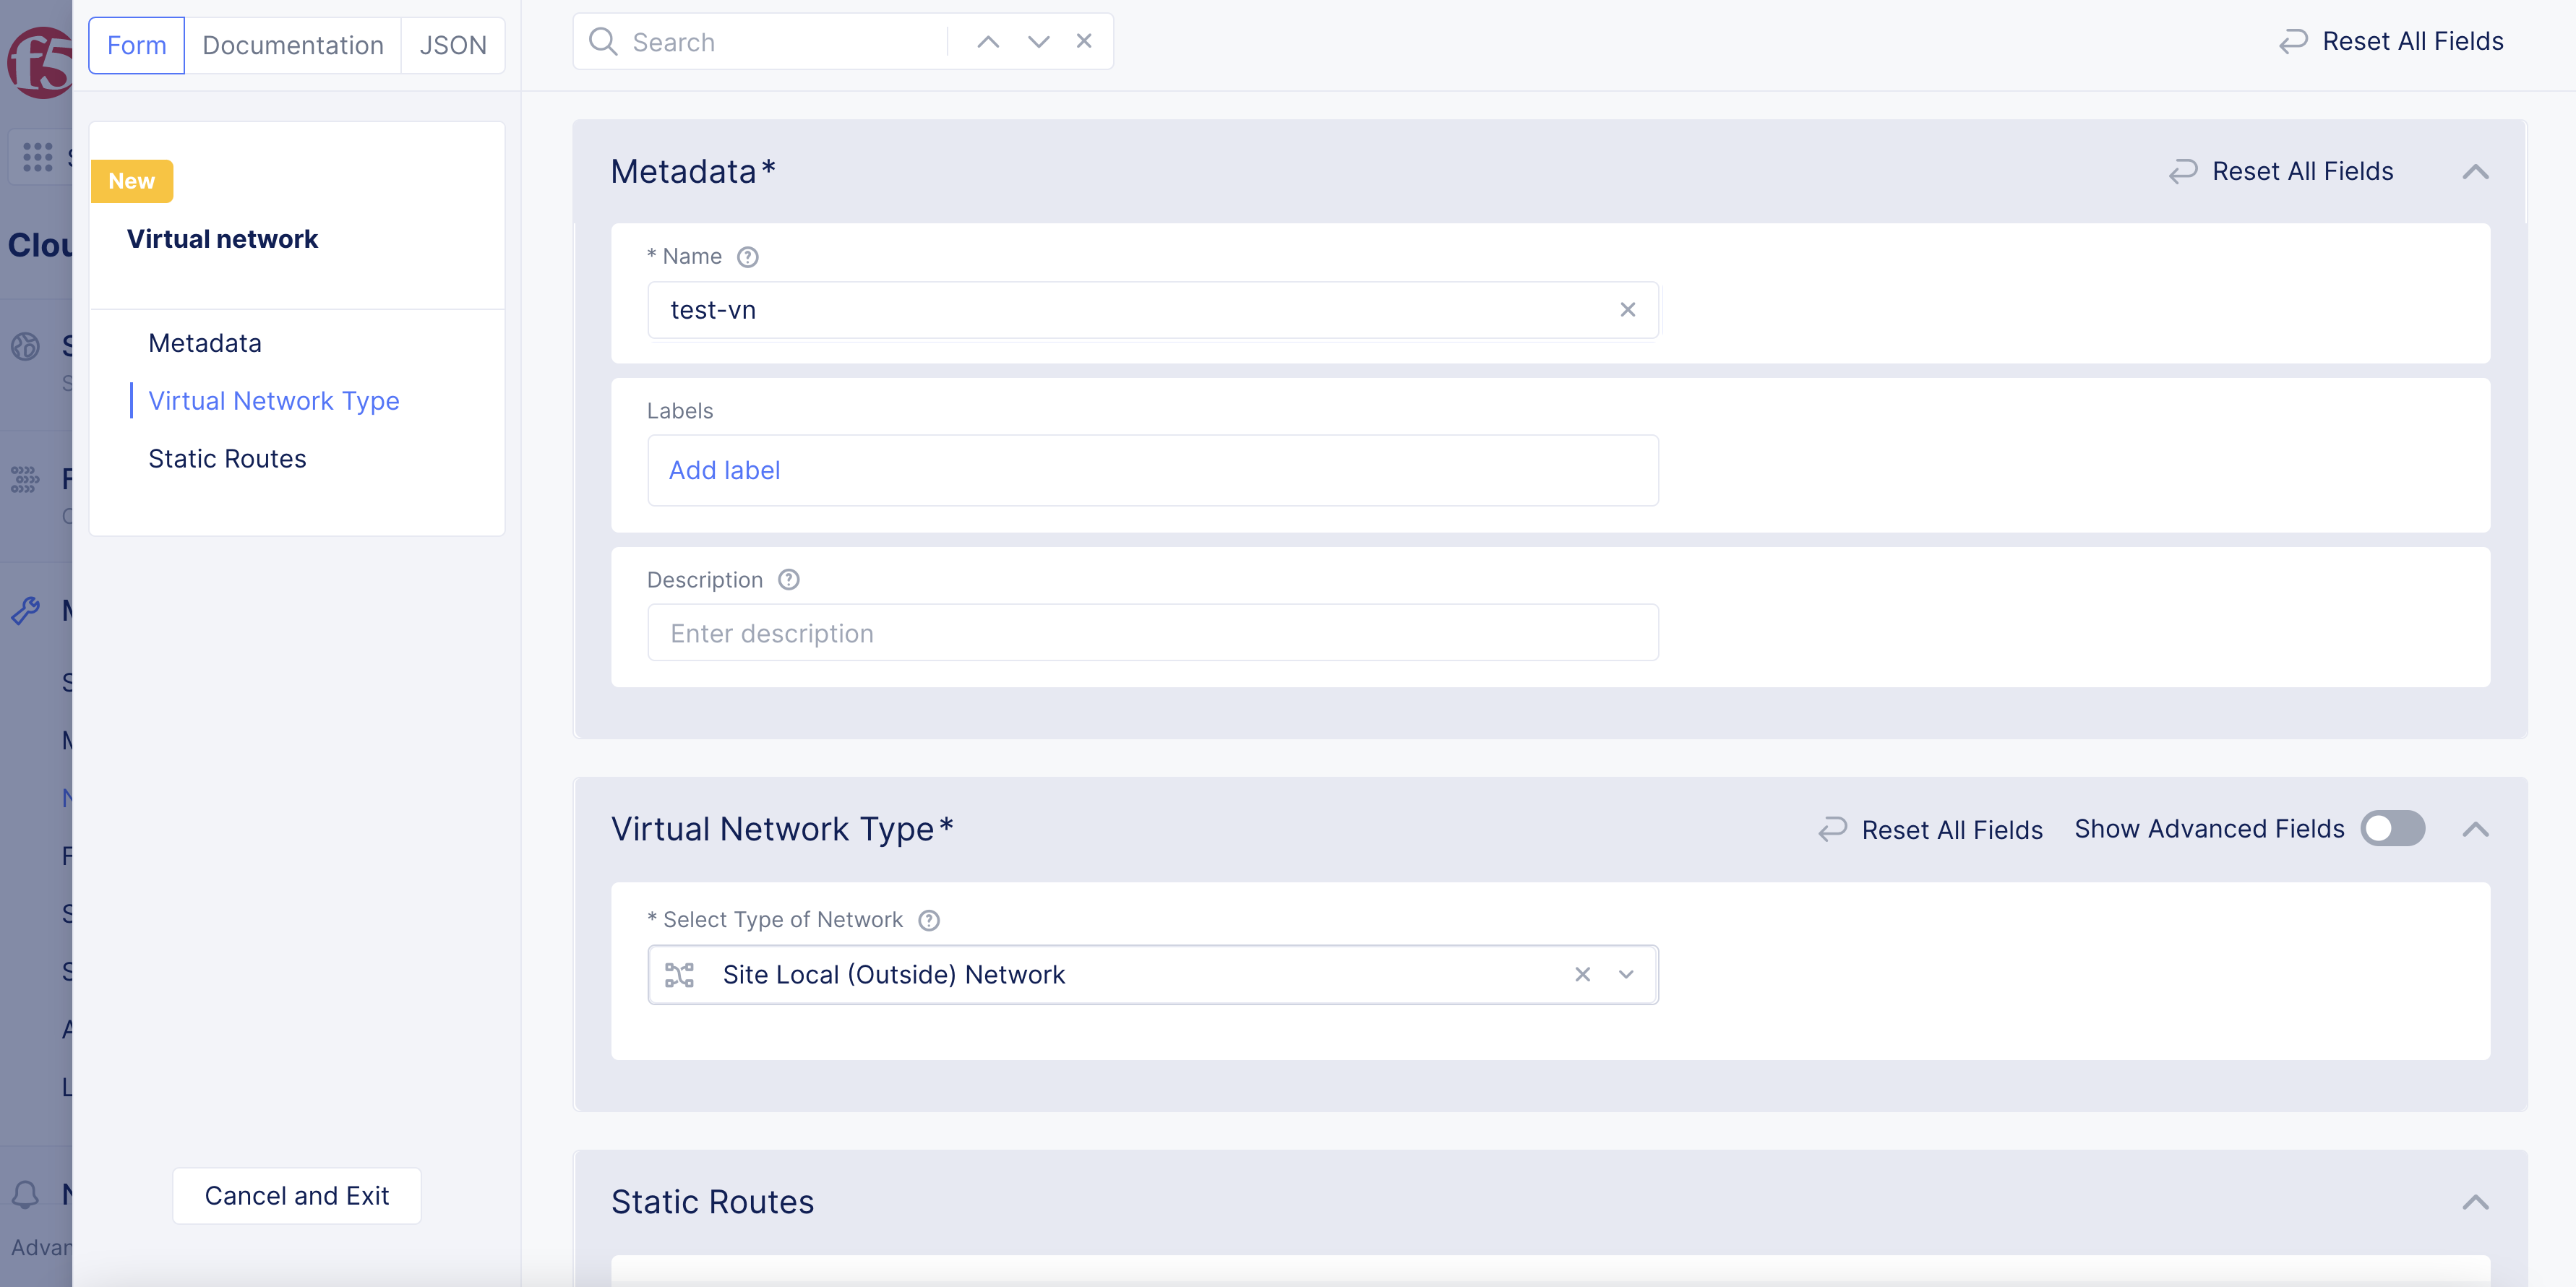Screen dimensions: 2576x1287
Task: Collapse the Static Routes section
Action: (2476, 1202)
